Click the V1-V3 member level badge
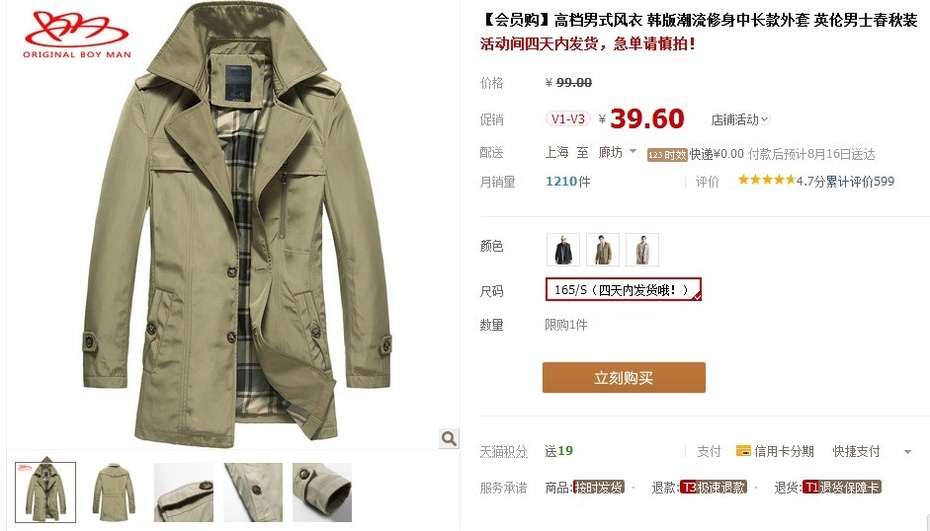The height and width of the screenshot is (531, 930). 568,119
